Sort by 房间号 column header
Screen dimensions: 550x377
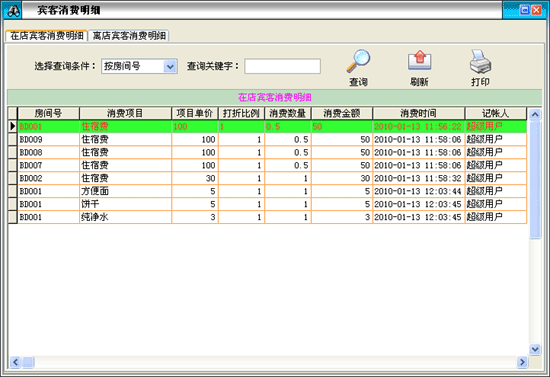pyautogui.click(x=48, y=113)
